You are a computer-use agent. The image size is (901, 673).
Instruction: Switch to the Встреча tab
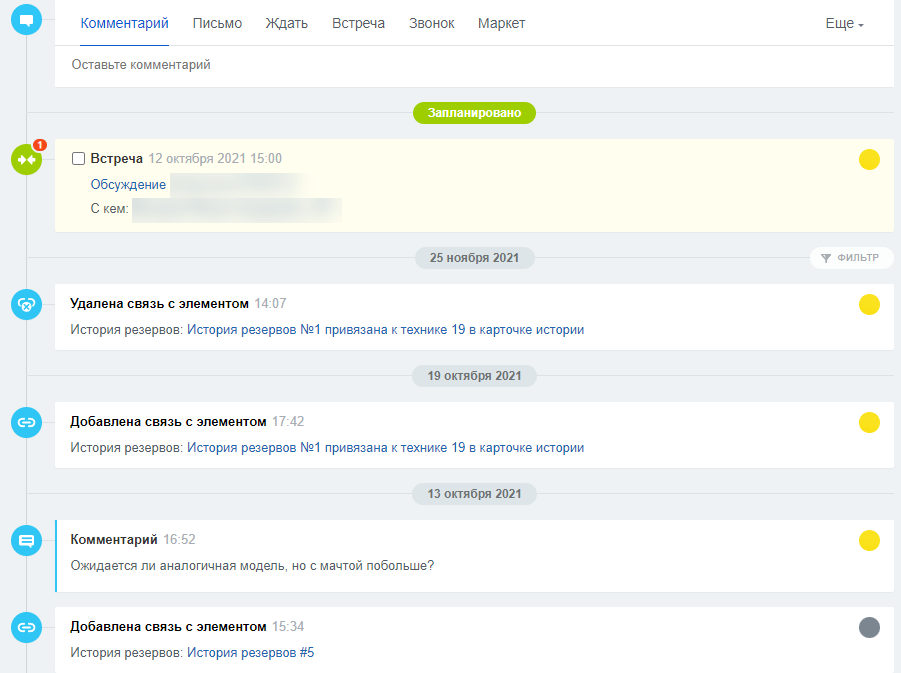359,24
